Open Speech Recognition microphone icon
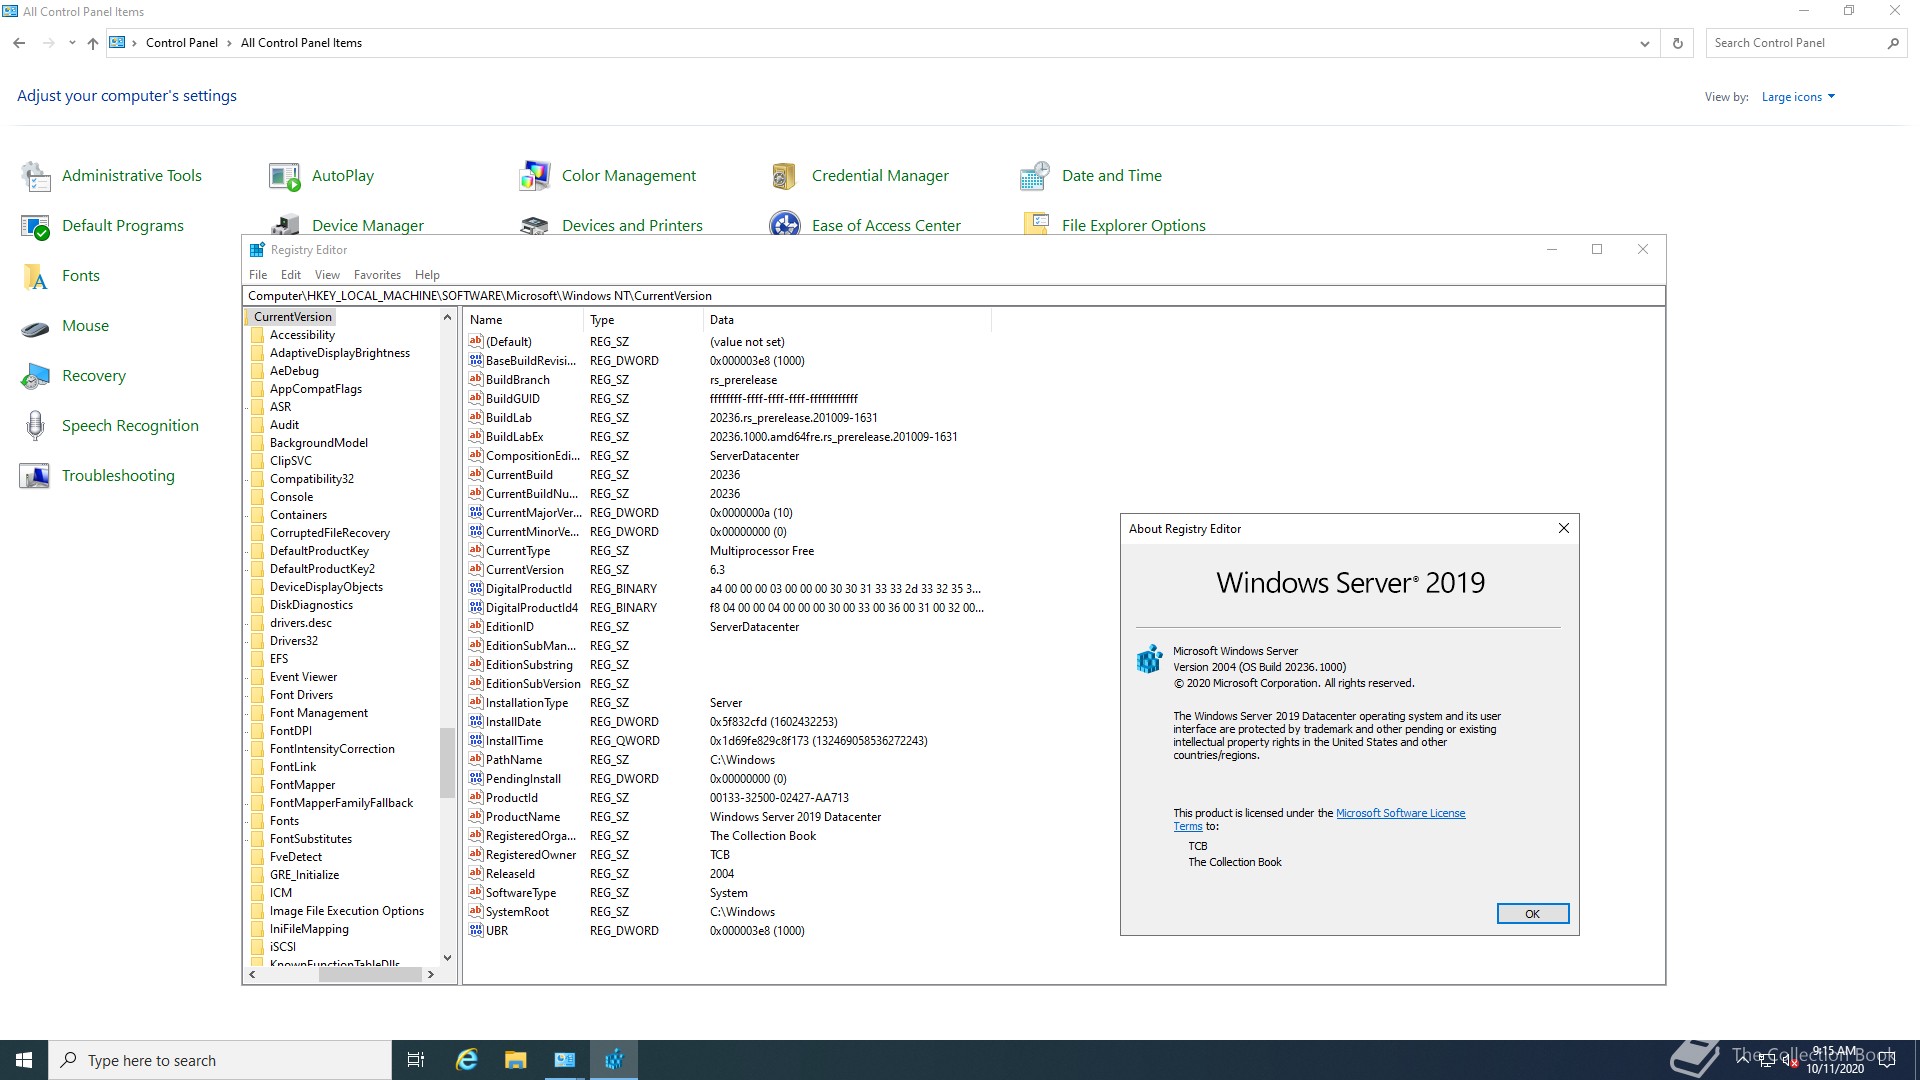Image resolution: width=1920 pixels, height=1080 pixels. click(36, 426)
